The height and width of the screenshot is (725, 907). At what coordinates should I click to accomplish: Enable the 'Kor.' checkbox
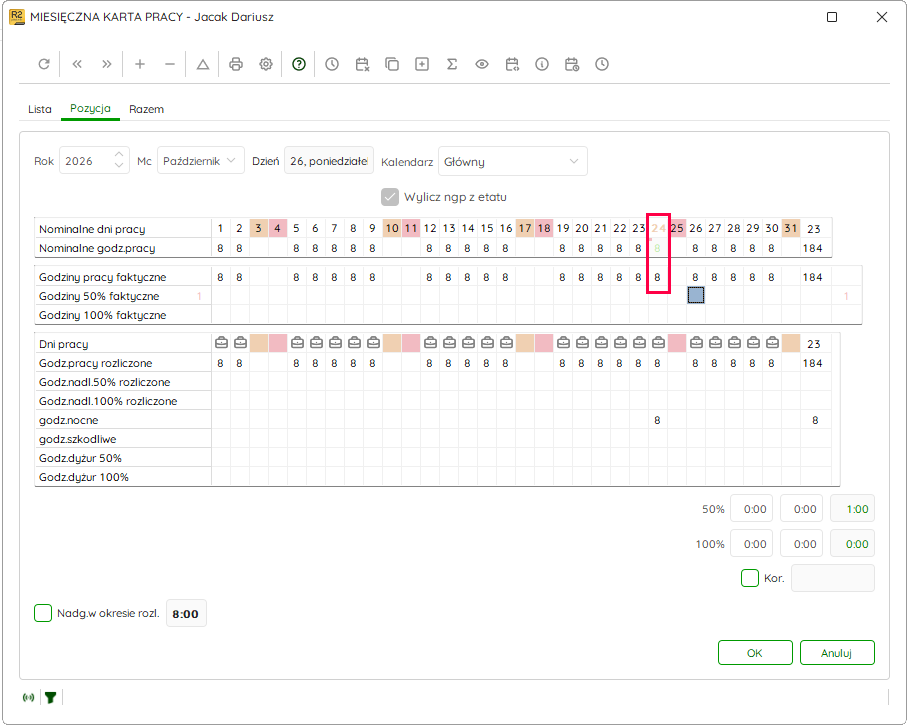(x=750, y=578)
